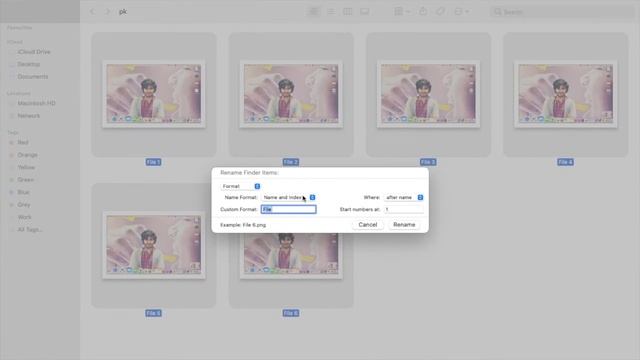Open the Group By toolbar menu
Image resolution: width=640 pixels, height=360 pixels.
(402, 12)
